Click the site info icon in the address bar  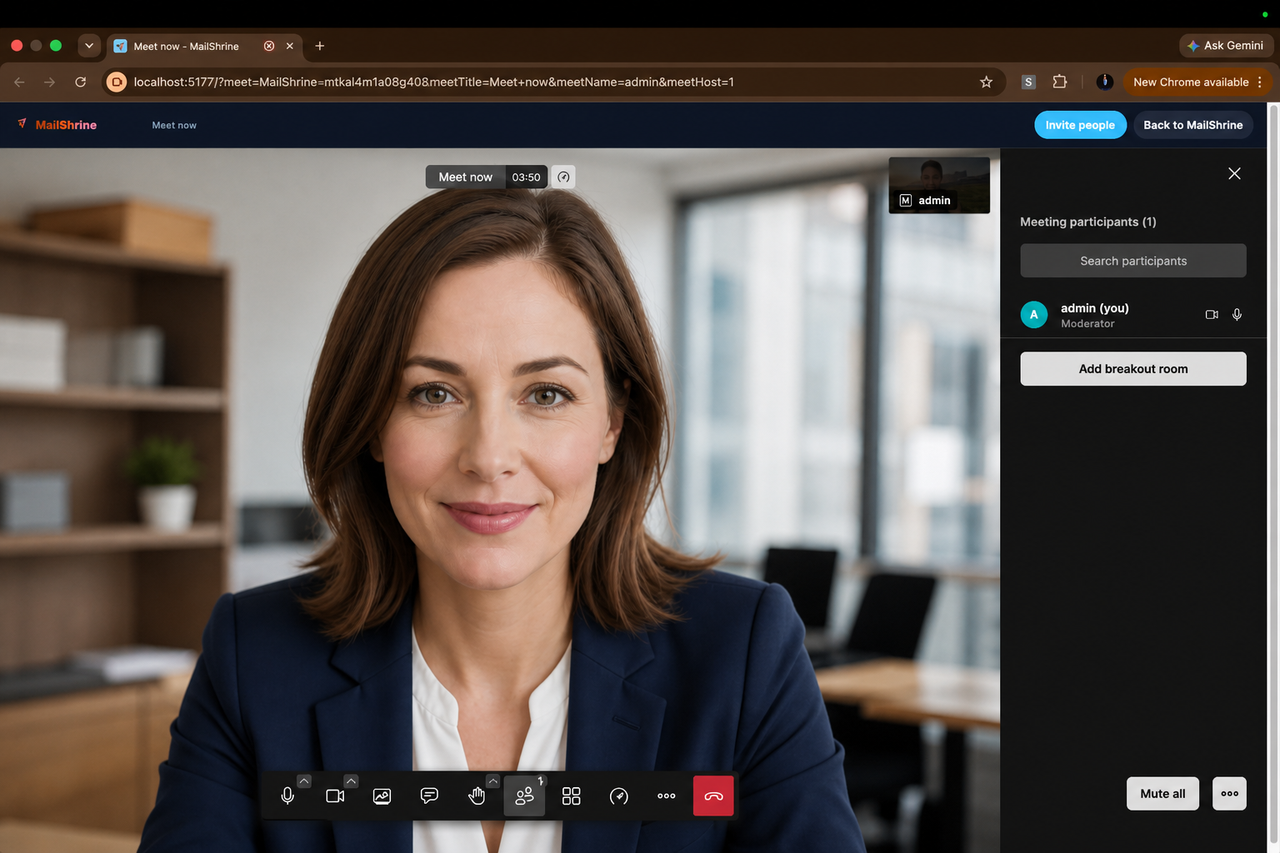pyautogui.click(x=116, y=82)
